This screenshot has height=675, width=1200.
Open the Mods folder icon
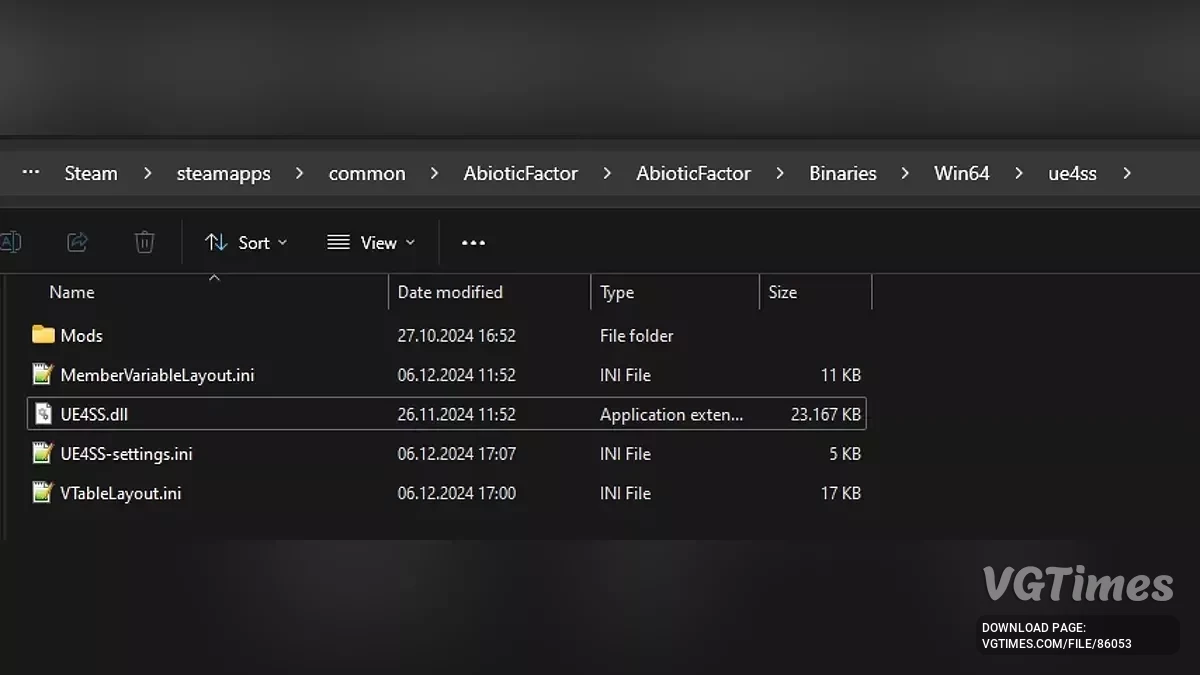click(x=44, y=335)
